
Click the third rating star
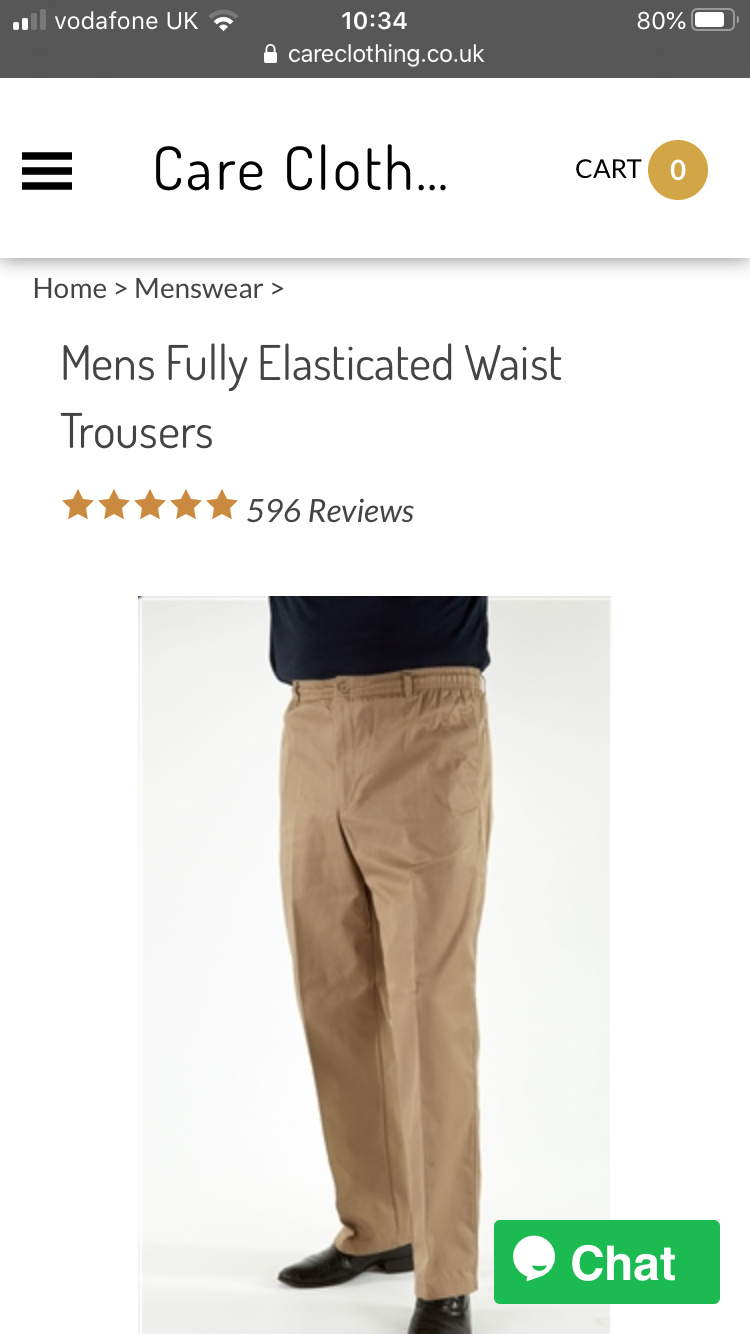[x=150, y=506]
